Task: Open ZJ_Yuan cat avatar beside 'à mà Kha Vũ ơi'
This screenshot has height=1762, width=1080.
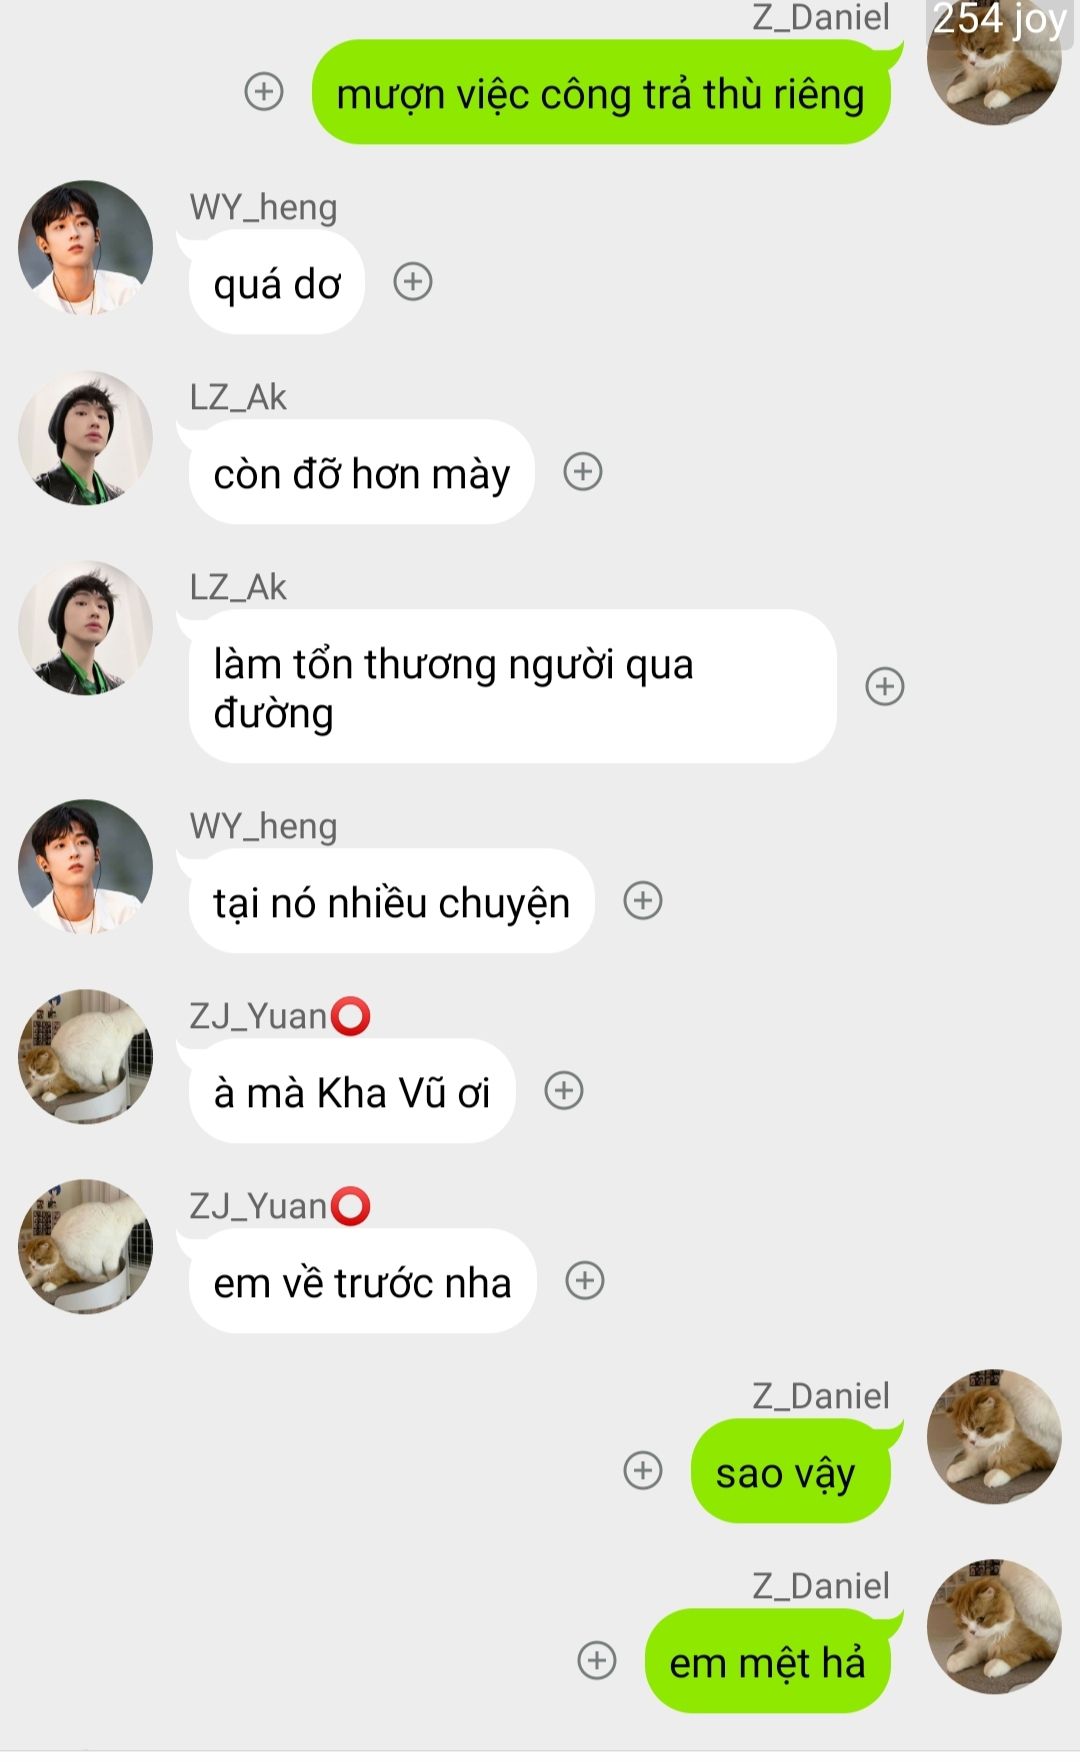Action: 86,1056
